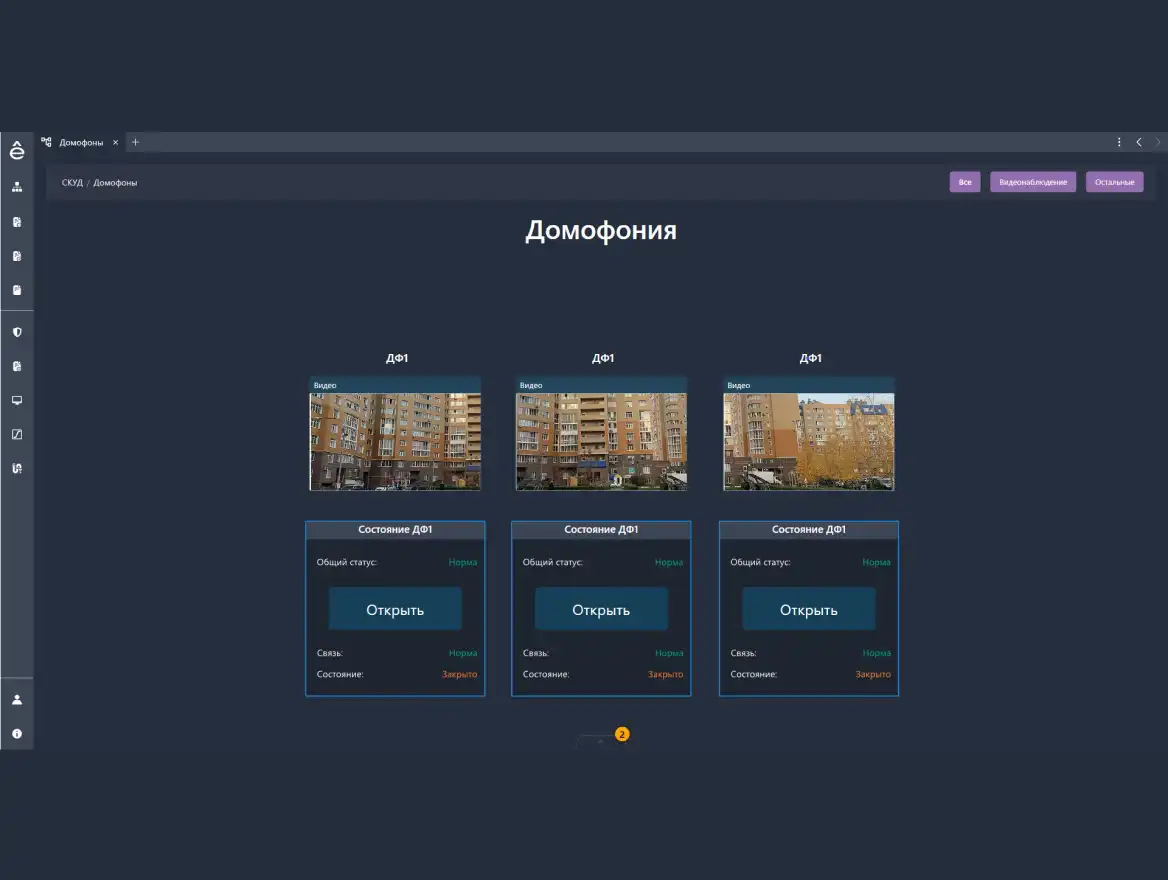Click the info icon at sidebar bottom
This screenshot has height=880, width=1168.
(16, 731)
